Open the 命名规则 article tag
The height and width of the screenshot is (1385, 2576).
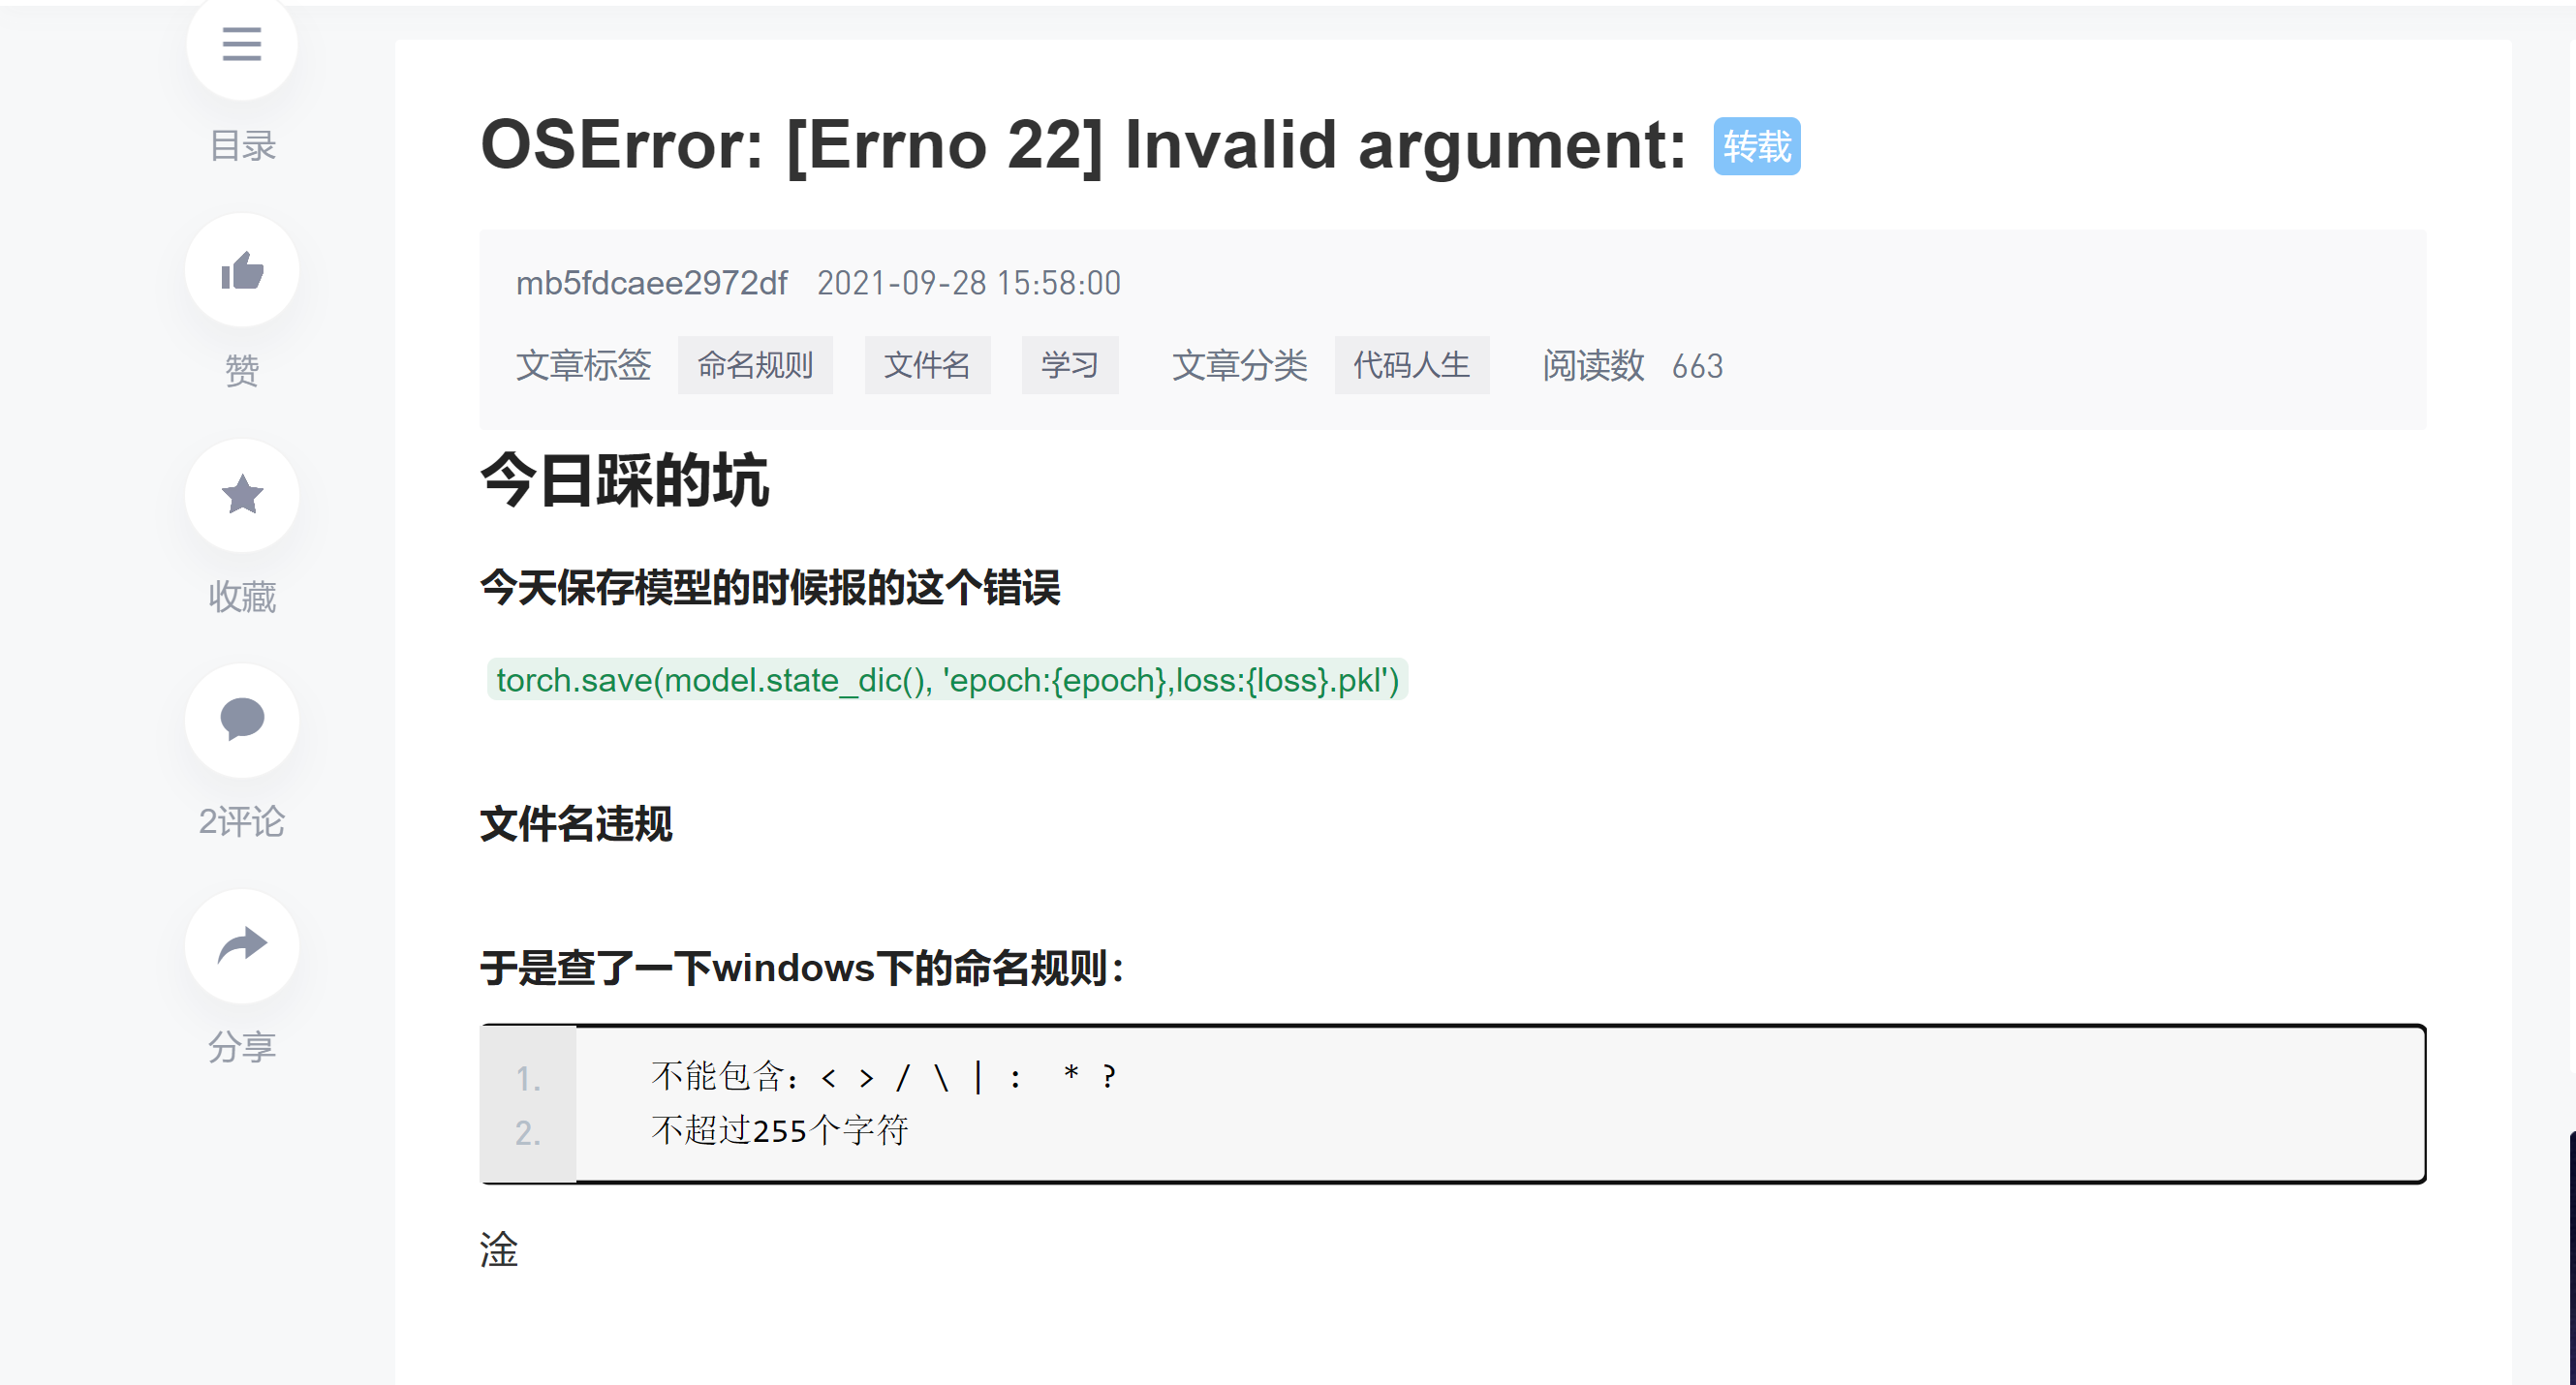(x=755, y=365)
